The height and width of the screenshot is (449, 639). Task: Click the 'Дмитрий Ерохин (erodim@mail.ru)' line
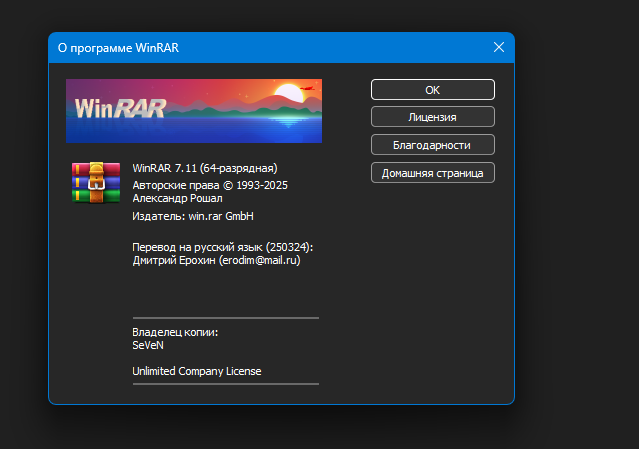click(x=216, y=260)
